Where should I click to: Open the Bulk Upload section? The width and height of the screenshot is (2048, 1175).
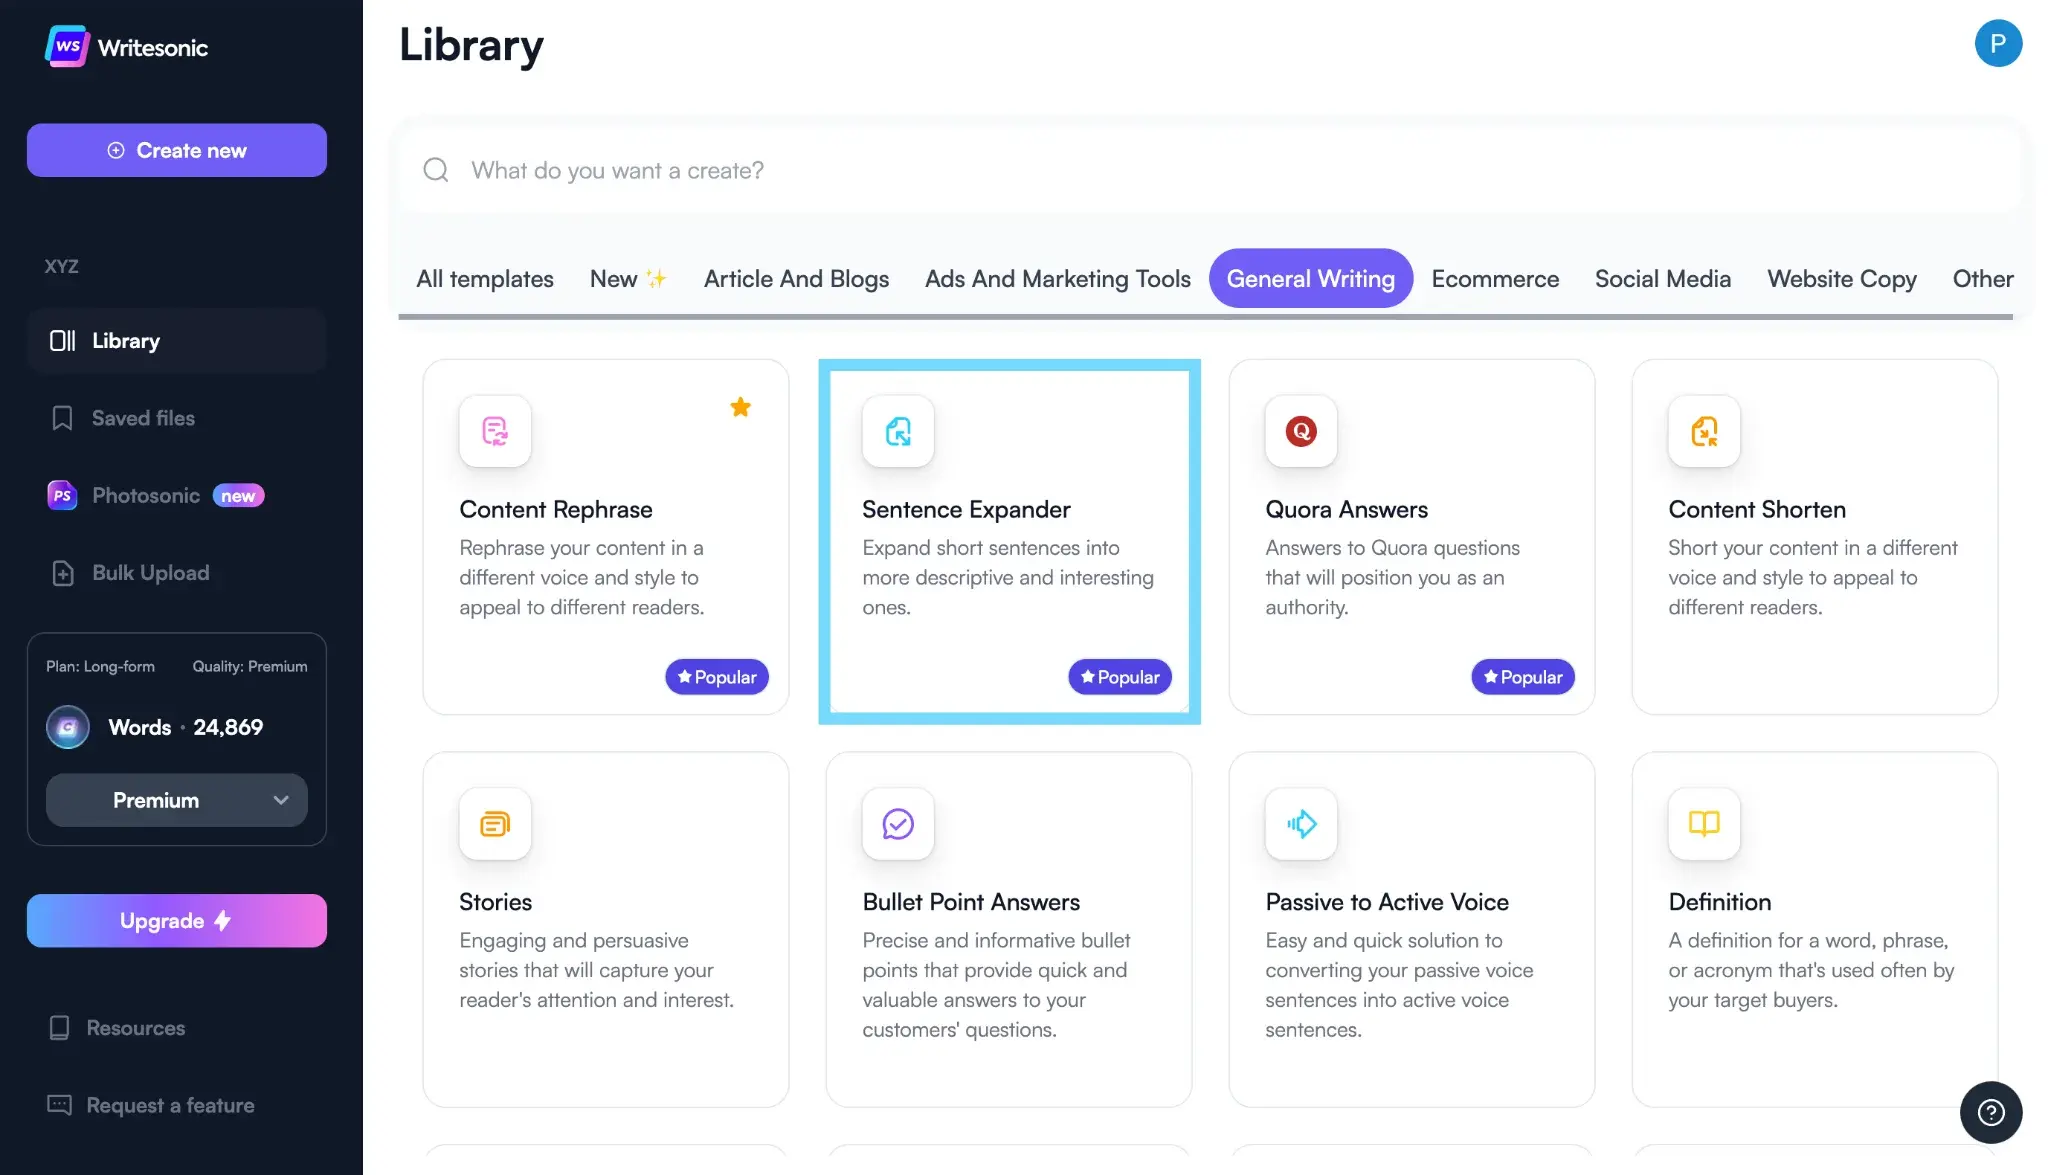pos(150,572)
